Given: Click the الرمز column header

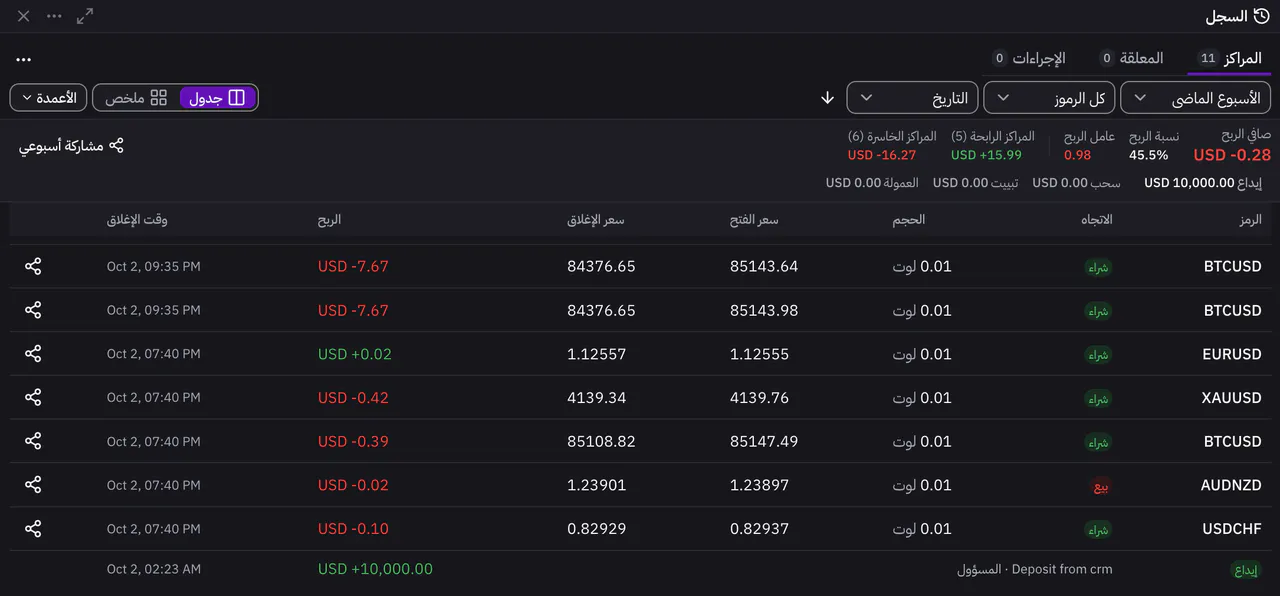Looking at the screenshot, I should [x=1250, y=219].
